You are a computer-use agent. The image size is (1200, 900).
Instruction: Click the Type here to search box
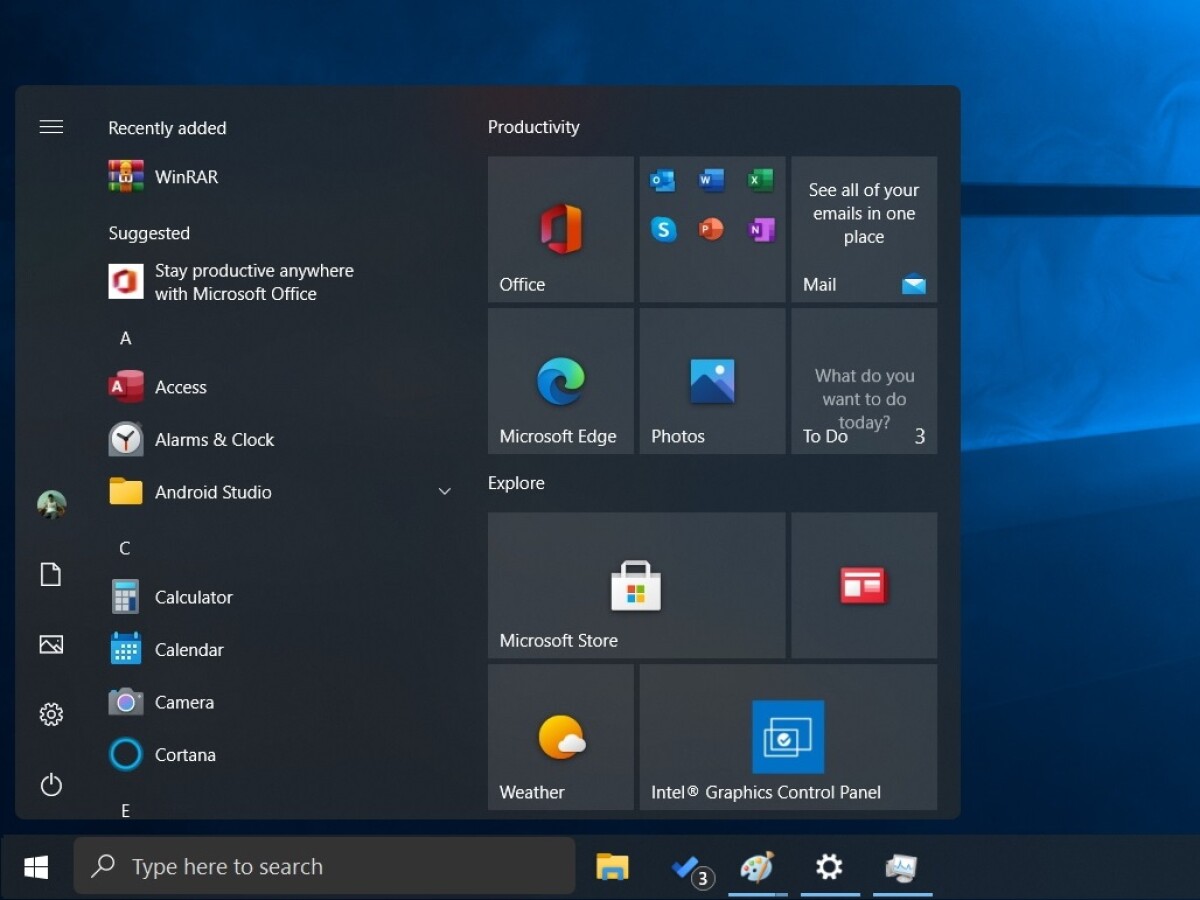[x=325, y=866]
